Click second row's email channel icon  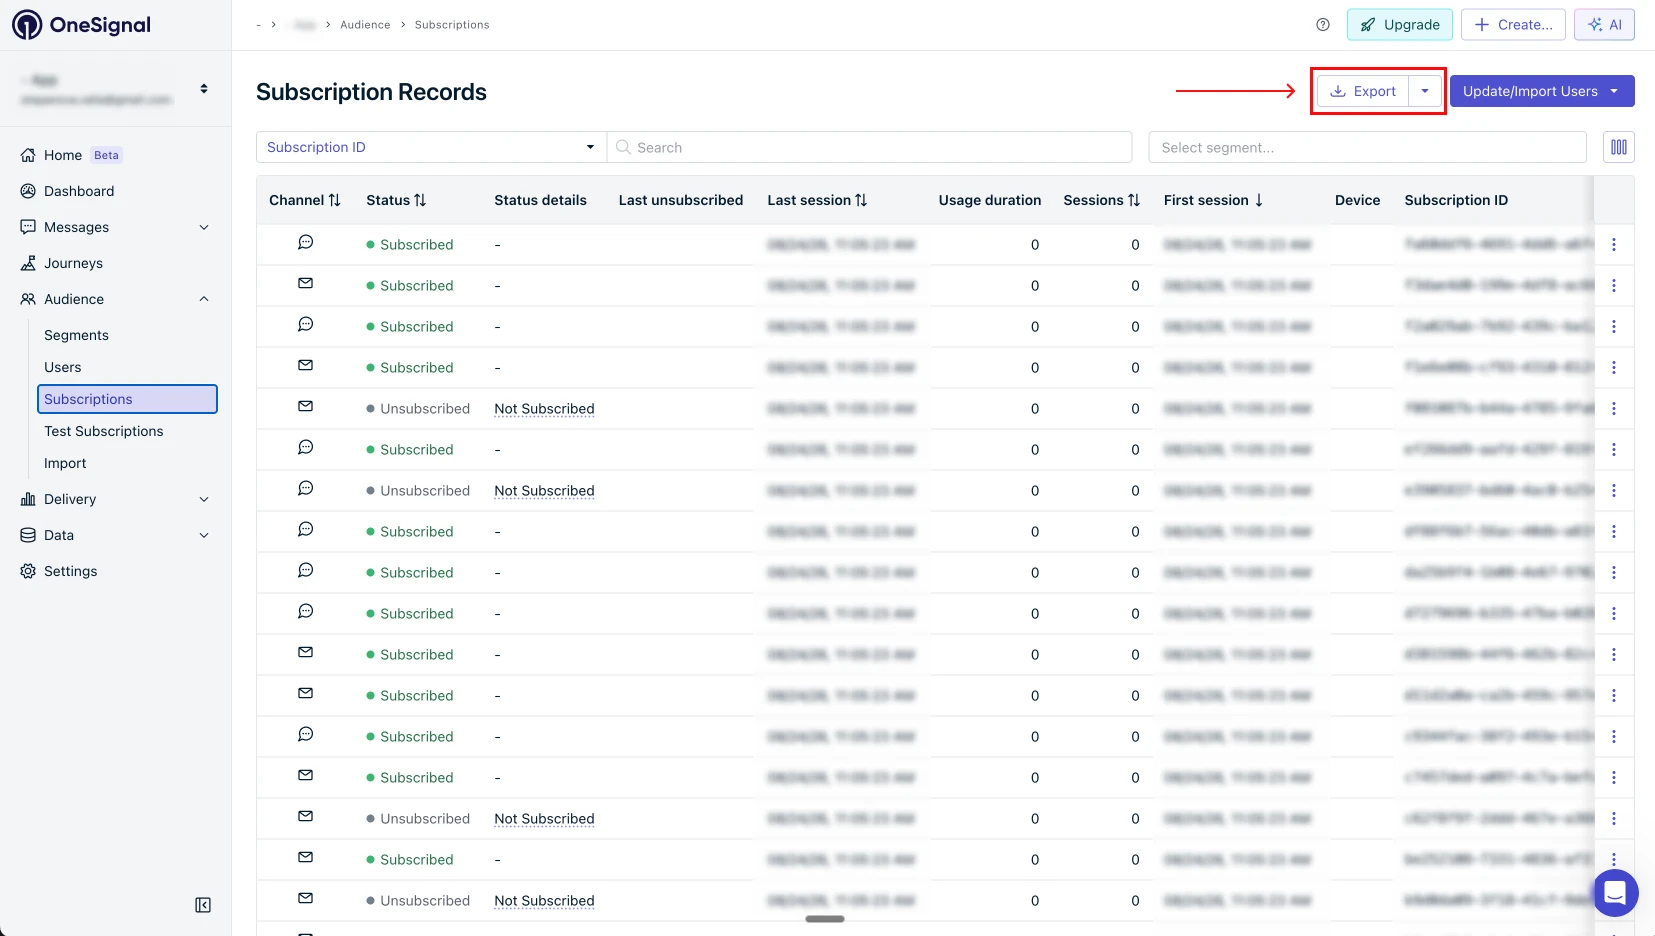tap(306, 284)
